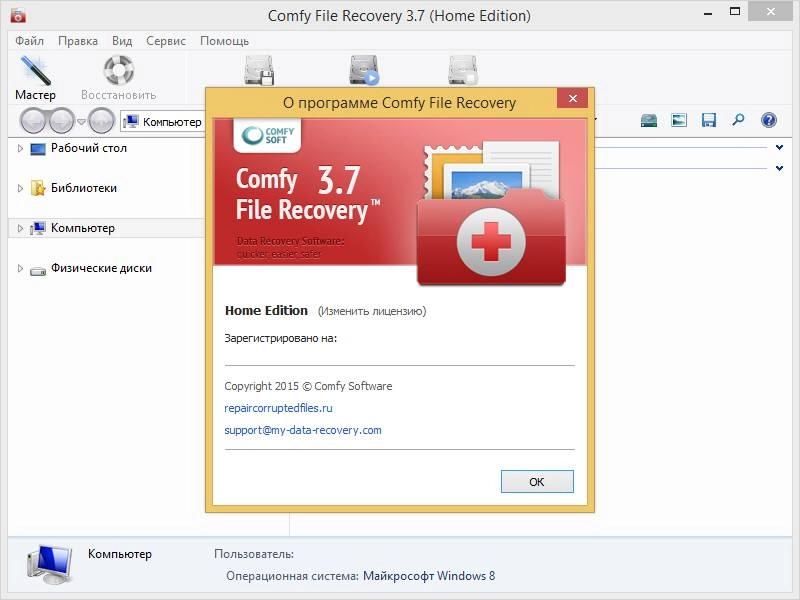Click the app icon in title bar
Image resolution: width=800 pixels, height=600 pixels.
(x=18, y=16)
